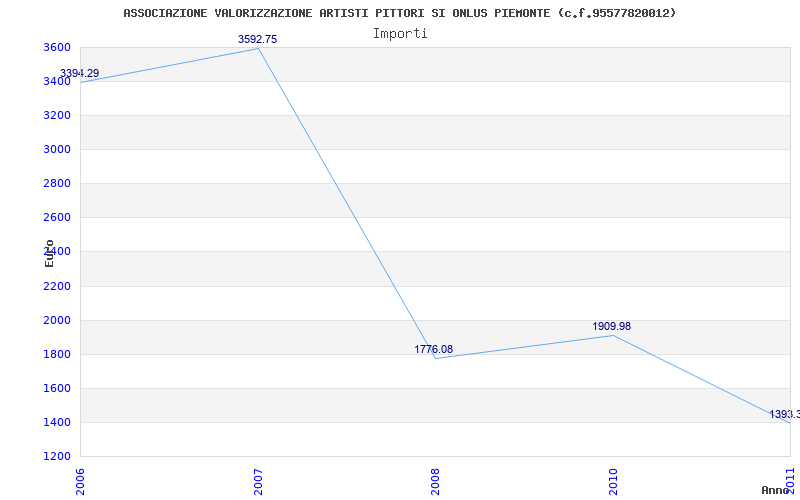This screenshot has width=800, height=500.
Task: Click the y-axis value 1600
Action: 56,388
